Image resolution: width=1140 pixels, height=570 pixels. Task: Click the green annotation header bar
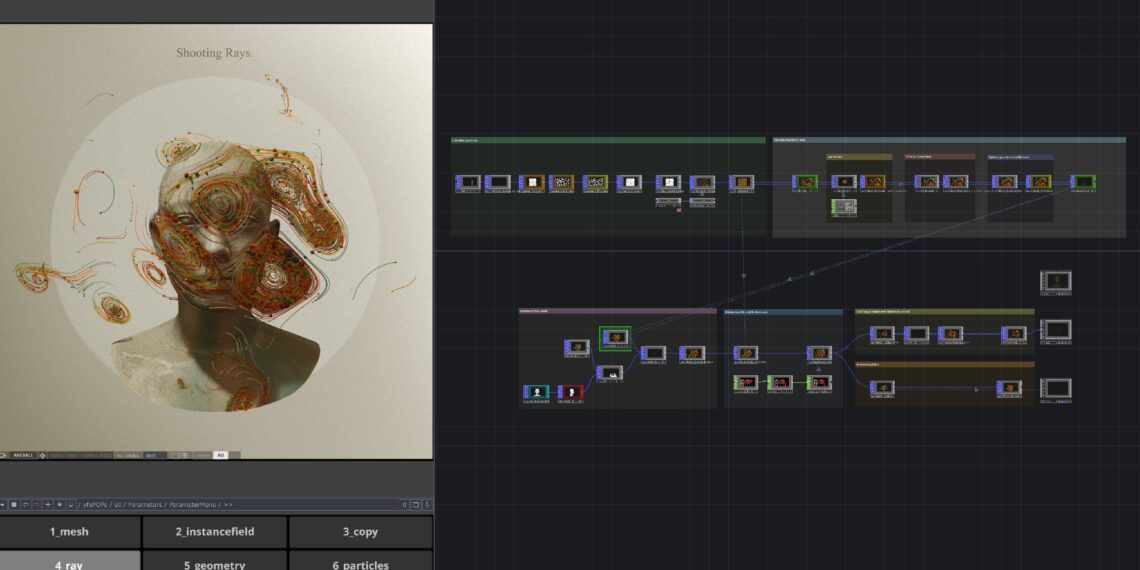click(607, 141)
